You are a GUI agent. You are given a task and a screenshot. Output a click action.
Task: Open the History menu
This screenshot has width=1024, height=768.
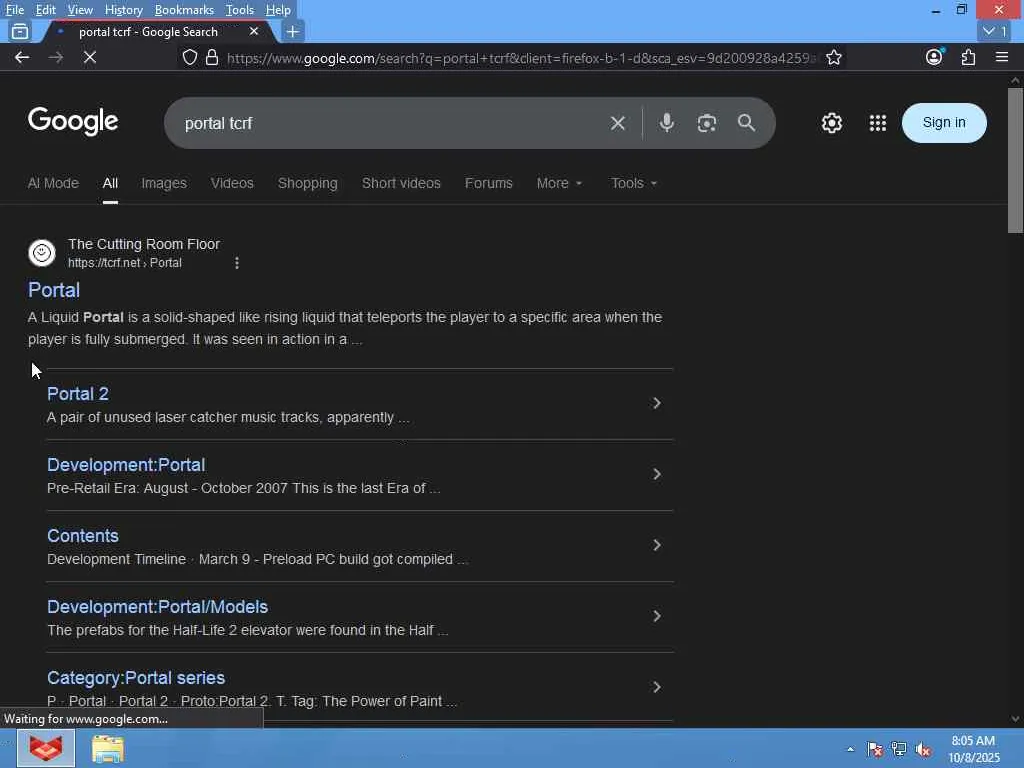point(123,10)
